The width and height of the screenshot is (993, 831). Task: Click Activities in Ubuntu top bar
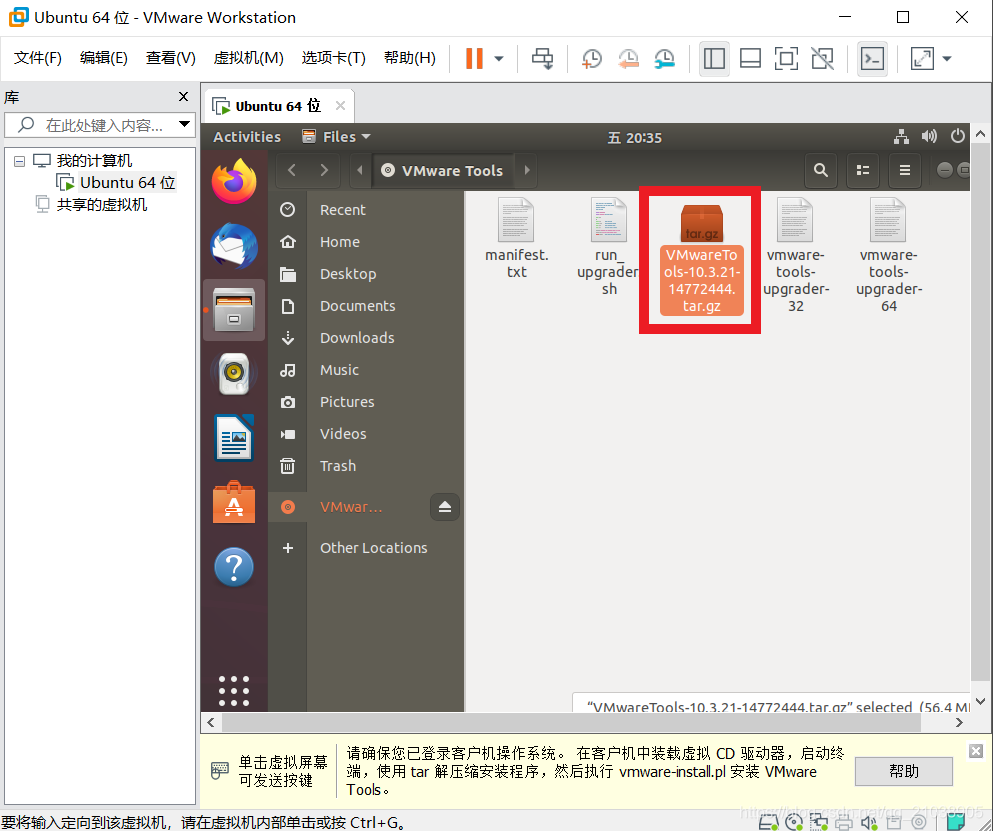click(246, 137)
